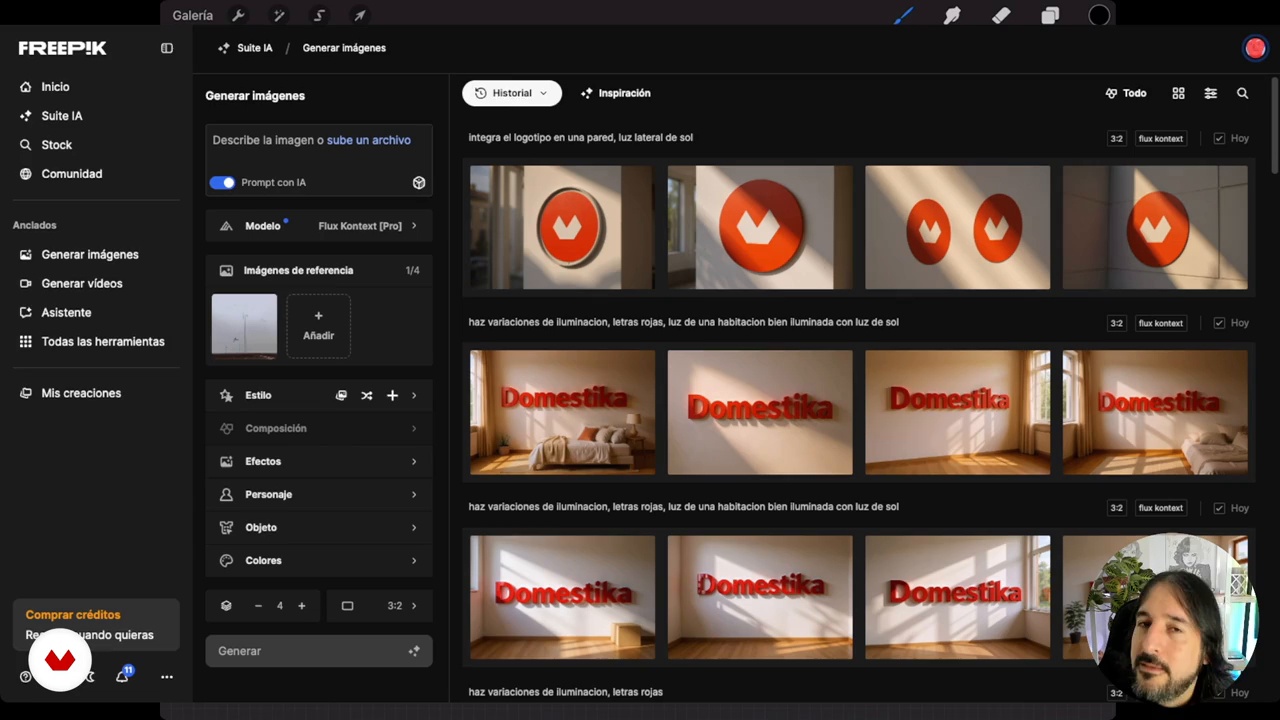Open the Modelo Flux Kontext [Pro] selector

[319, 226]
